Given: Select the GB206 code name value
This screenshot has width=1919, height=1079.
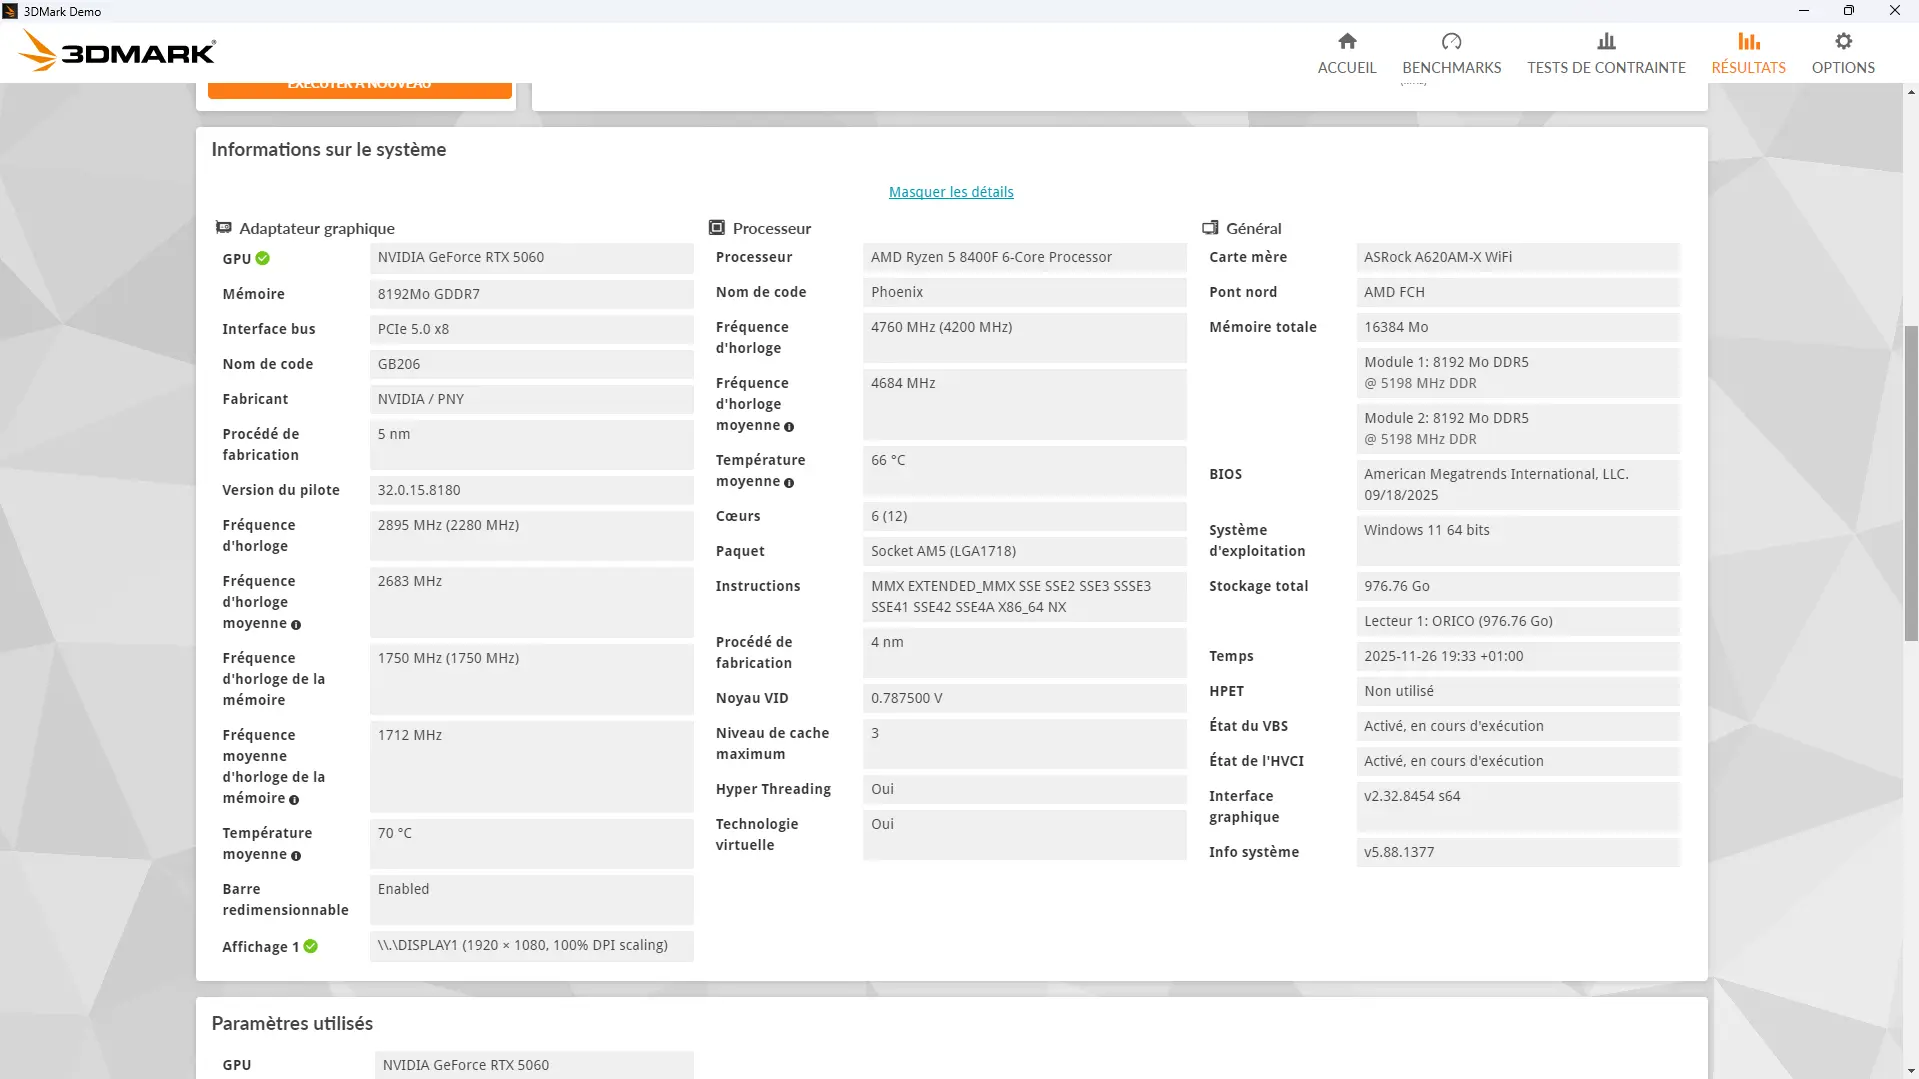Looking at the screenshot, I should point(531,364).
